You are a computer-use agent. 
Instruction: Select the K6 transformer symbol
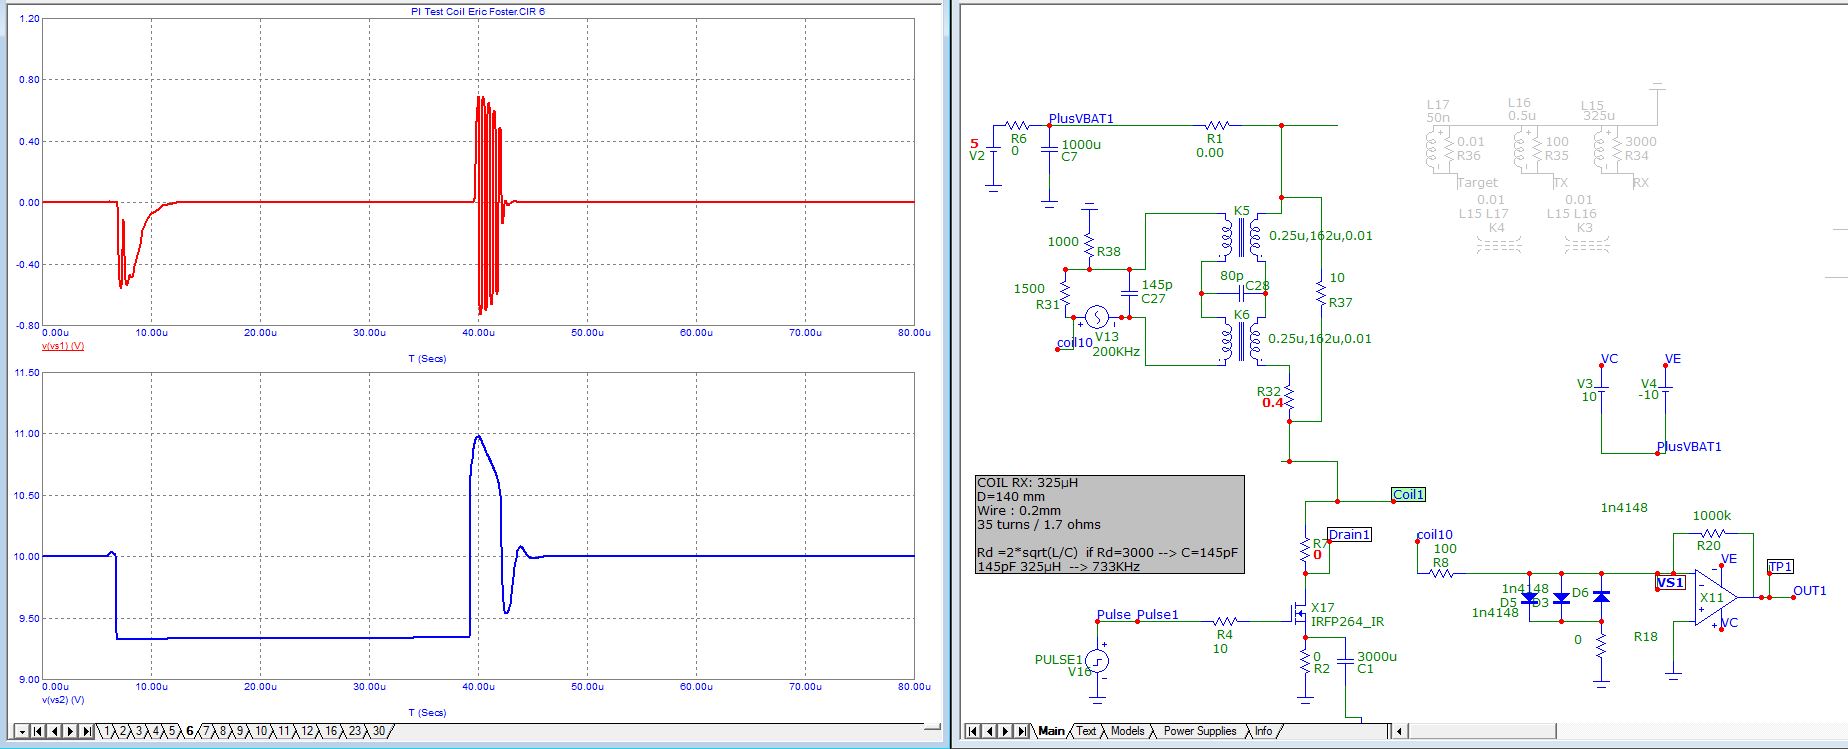[1241, 340]
